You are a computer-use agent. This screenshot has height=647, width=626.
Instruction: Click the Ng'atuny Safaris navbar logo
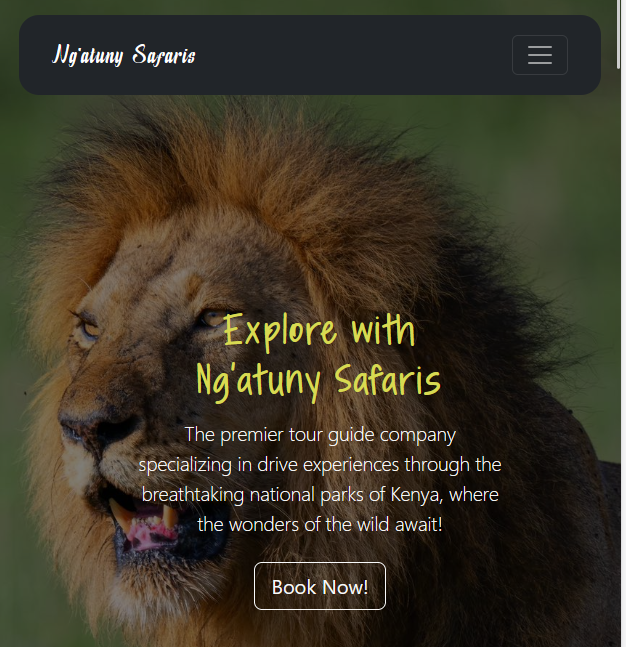pyautogui.click(x=124, y=55)
